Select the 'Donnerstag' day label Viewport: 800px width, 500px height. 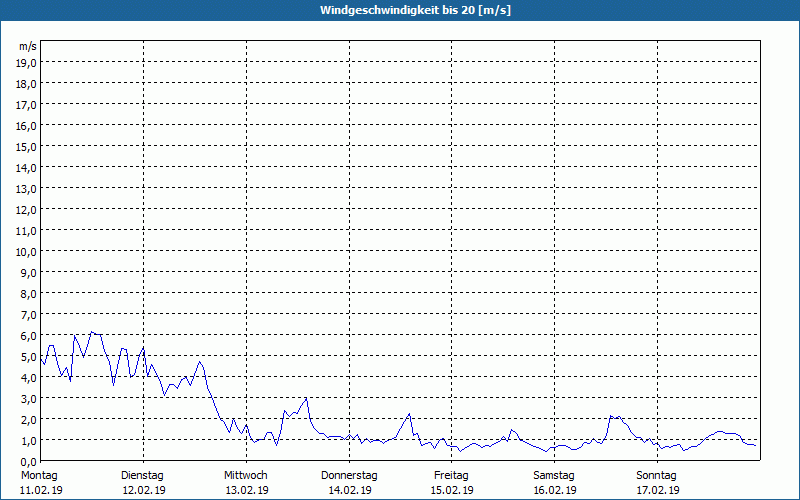pyautogui.click(x=349, y=476)
